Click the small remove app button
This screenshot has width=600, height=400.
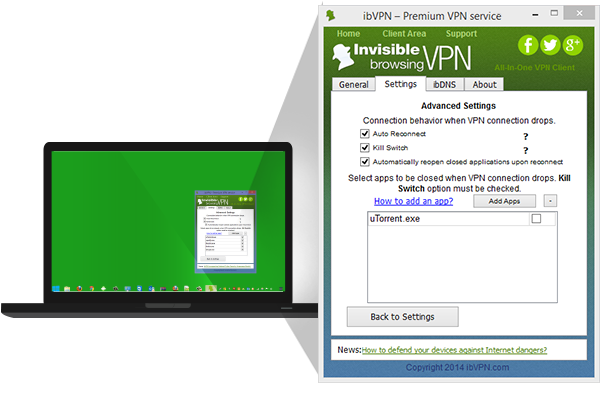(x=550, y=201)
